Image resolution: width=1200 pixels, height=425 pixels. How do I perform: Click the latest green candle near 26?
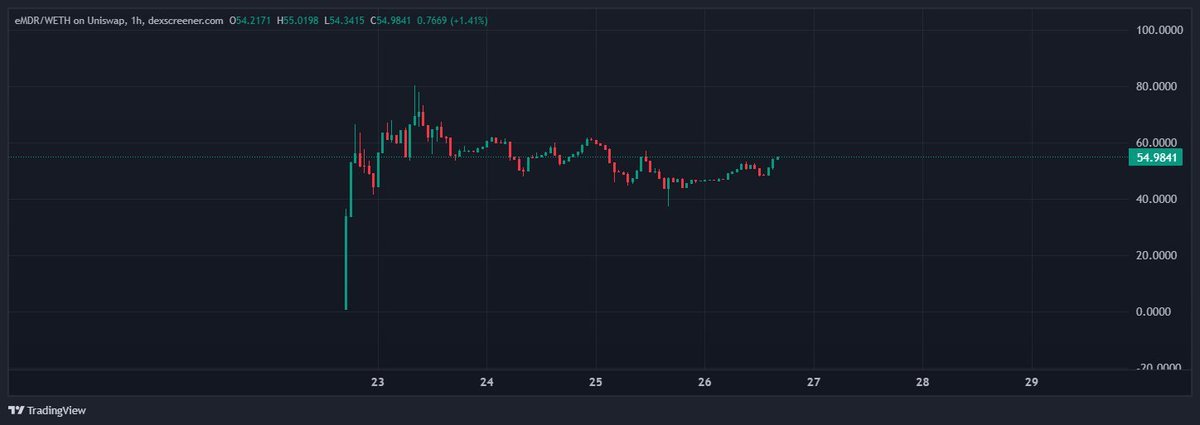click(777, 157)
